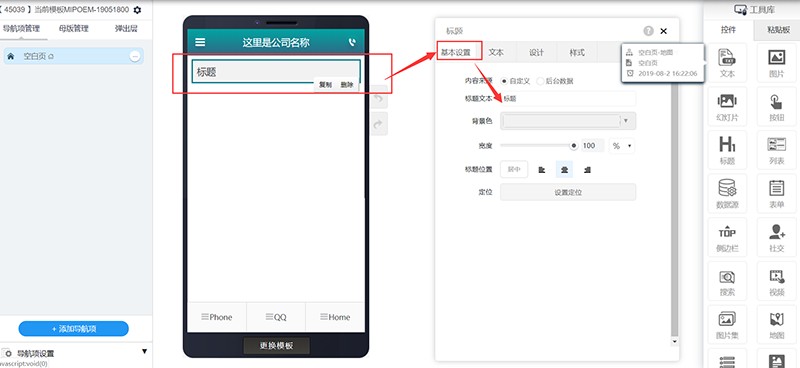Open the % width unit dropdown

[622, 146]
